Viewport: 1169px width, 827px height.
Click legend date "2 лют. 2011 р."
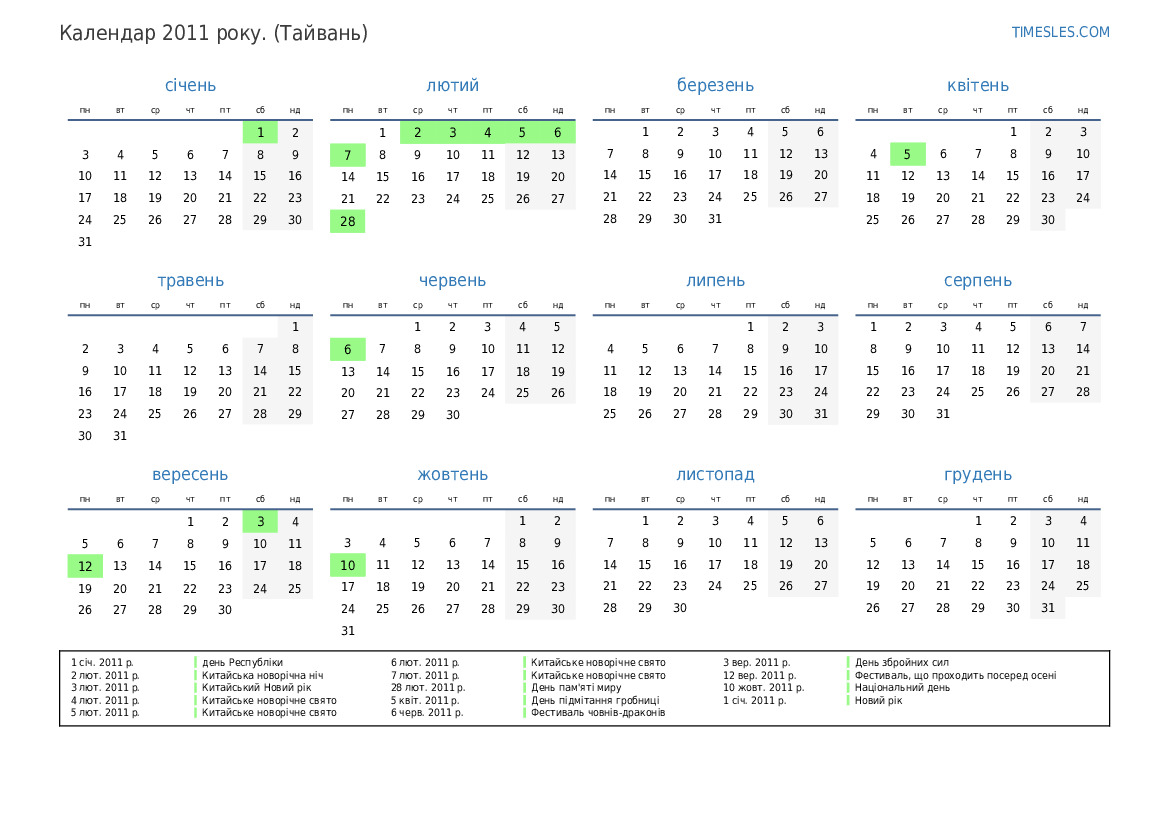tap(105, 676)
